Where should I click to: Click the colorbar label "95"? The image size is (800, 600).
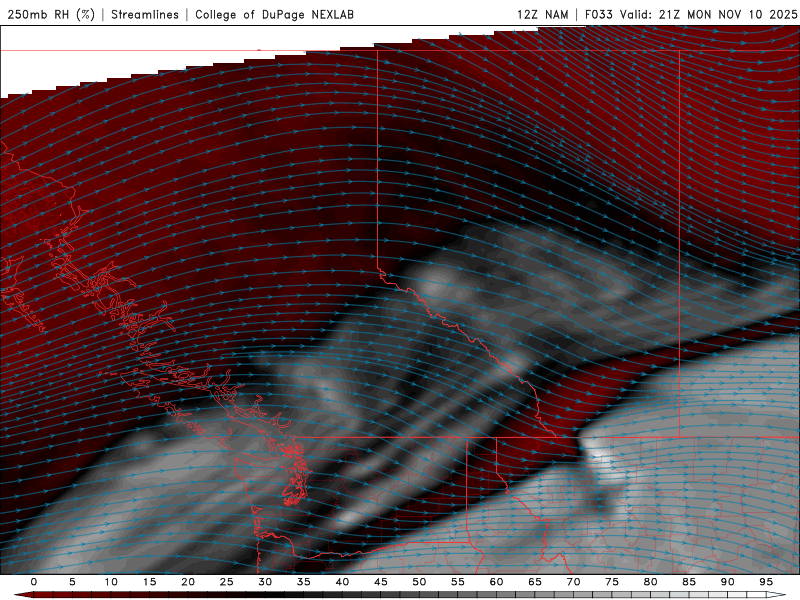point(766,582)
